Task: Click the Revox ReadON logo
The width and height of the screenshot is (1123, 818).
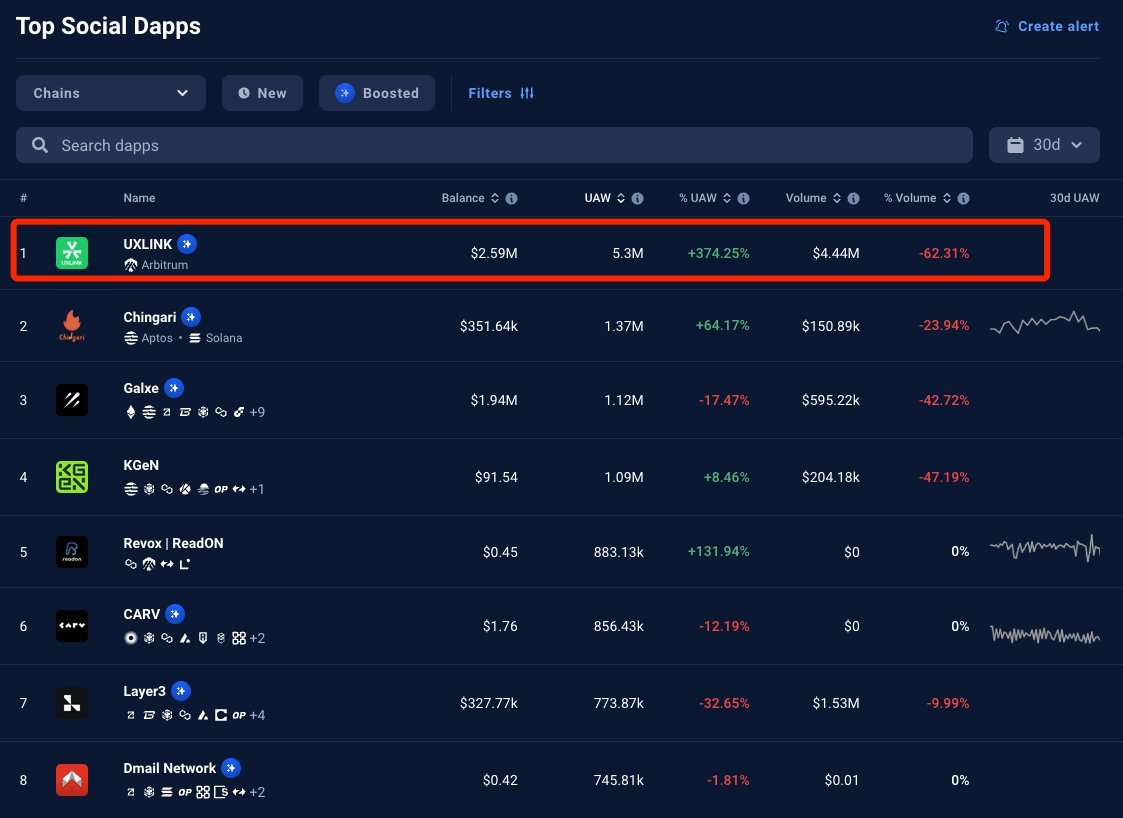Action: [72, 552]
